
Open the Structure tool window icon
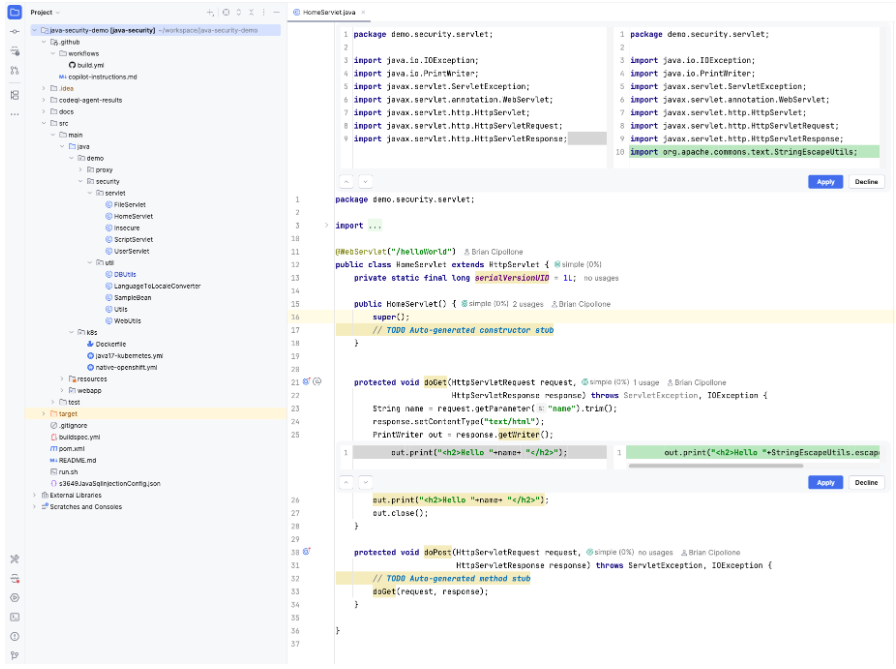15,95
